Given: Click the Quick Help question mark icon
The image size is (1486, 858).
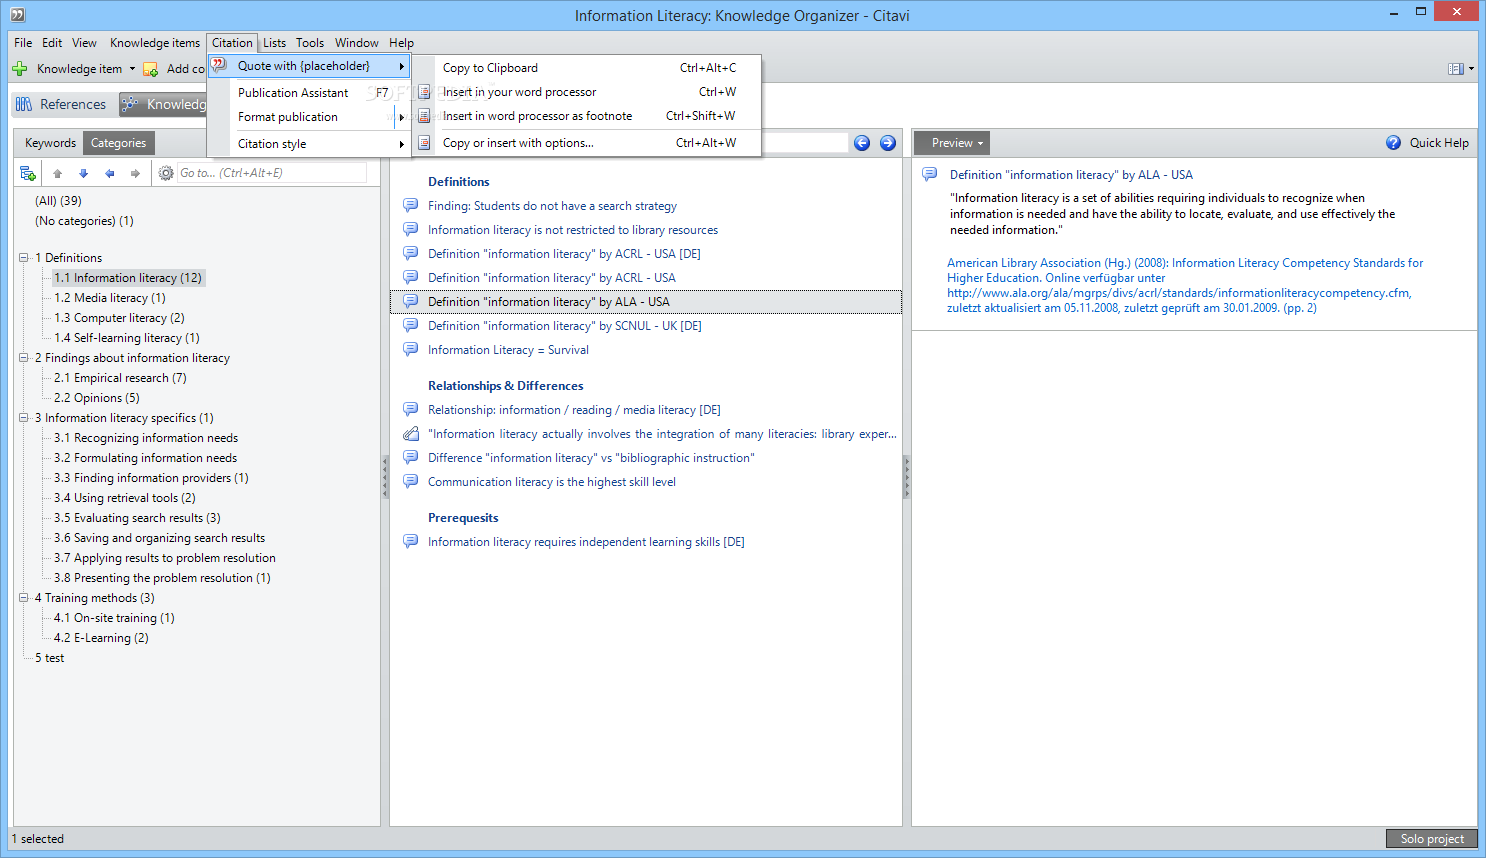Looking at the screenshot, I should (1394, 143).
